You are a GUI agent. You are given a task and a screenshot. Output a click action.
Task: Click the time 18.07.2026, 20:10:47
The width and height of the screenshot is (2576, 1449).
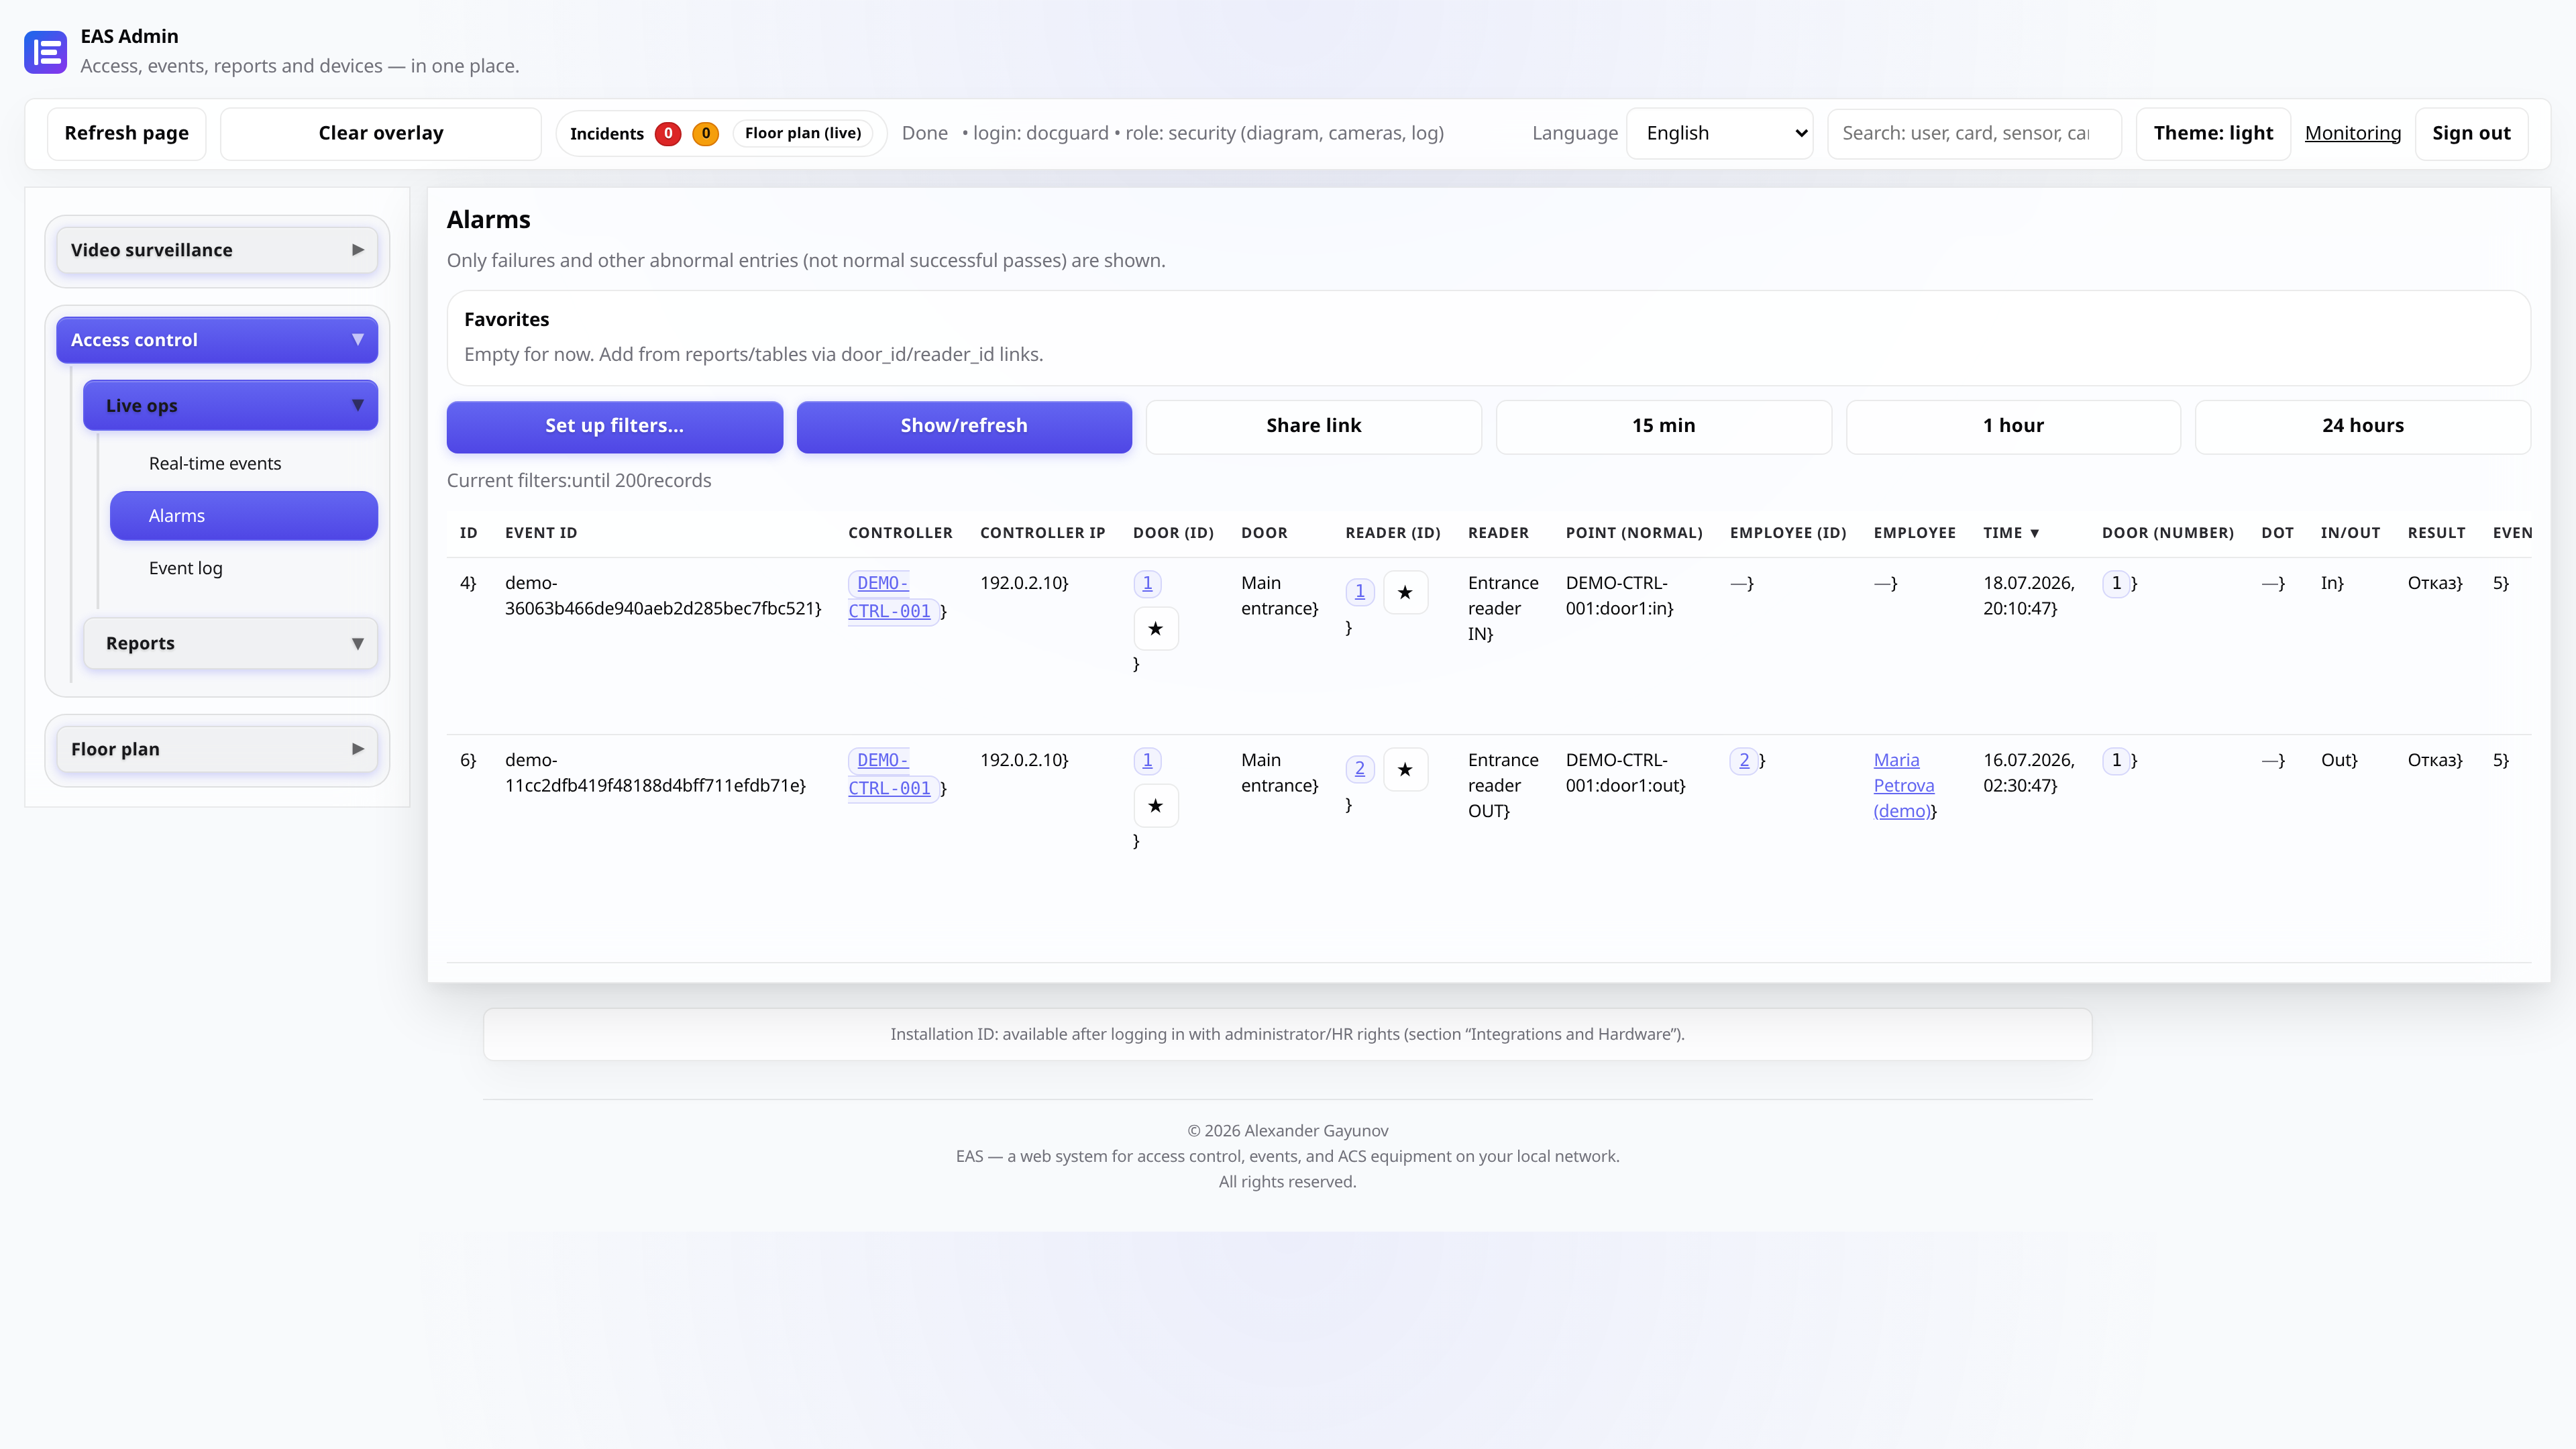click(2029, 596)
